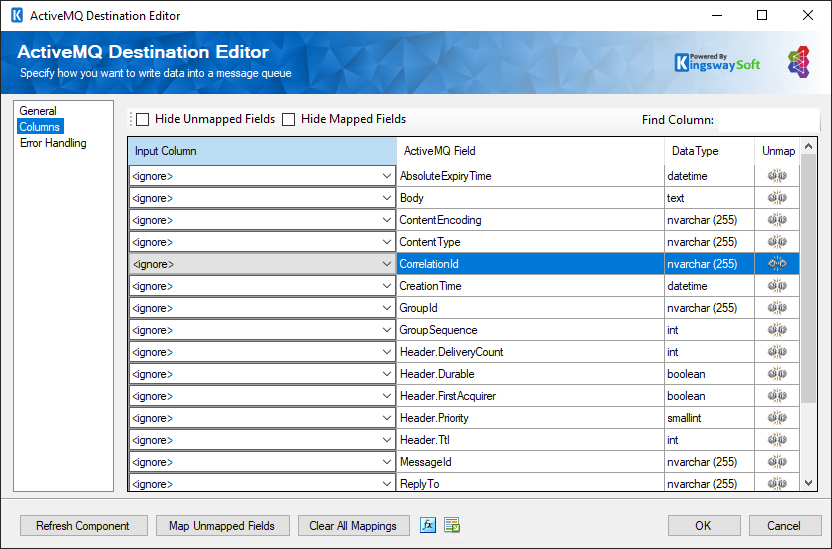Open input column dropdown for Header.Durable
The height and width of the screenshot is (549, 832).
click(x=387, y=374)
